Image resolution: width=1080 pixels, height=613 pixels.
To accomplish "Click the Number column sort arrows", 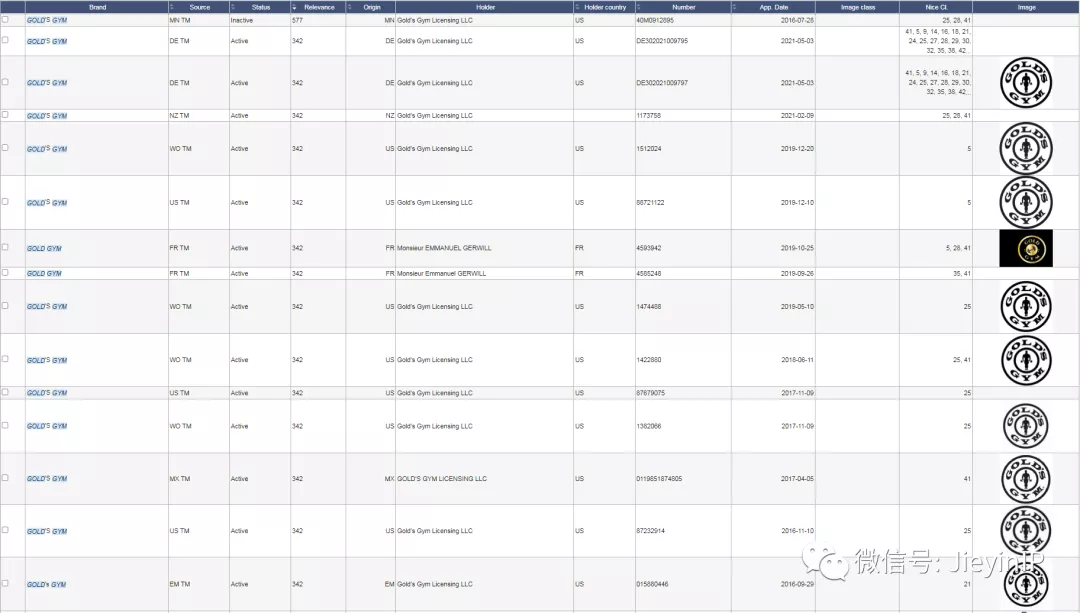I will click(x=638, y=7).
